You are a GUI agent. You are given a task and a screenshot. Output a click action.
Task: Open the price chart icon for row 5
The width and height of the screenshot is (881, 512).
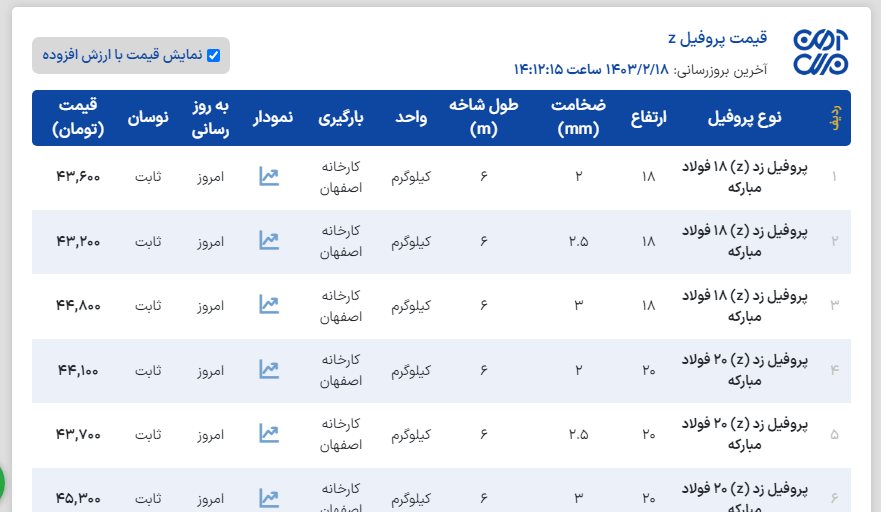tap(268, 434)
